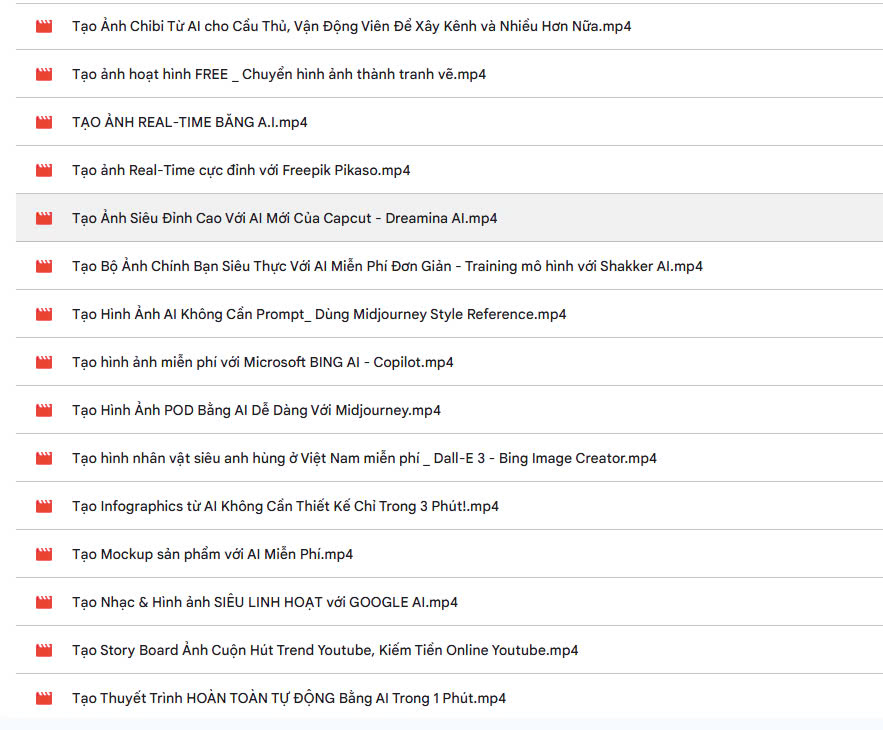Click video icon beside Tạo Mockup sản phẩm file
The height and width of the screenshot is (730, 883).
(44, 554)
